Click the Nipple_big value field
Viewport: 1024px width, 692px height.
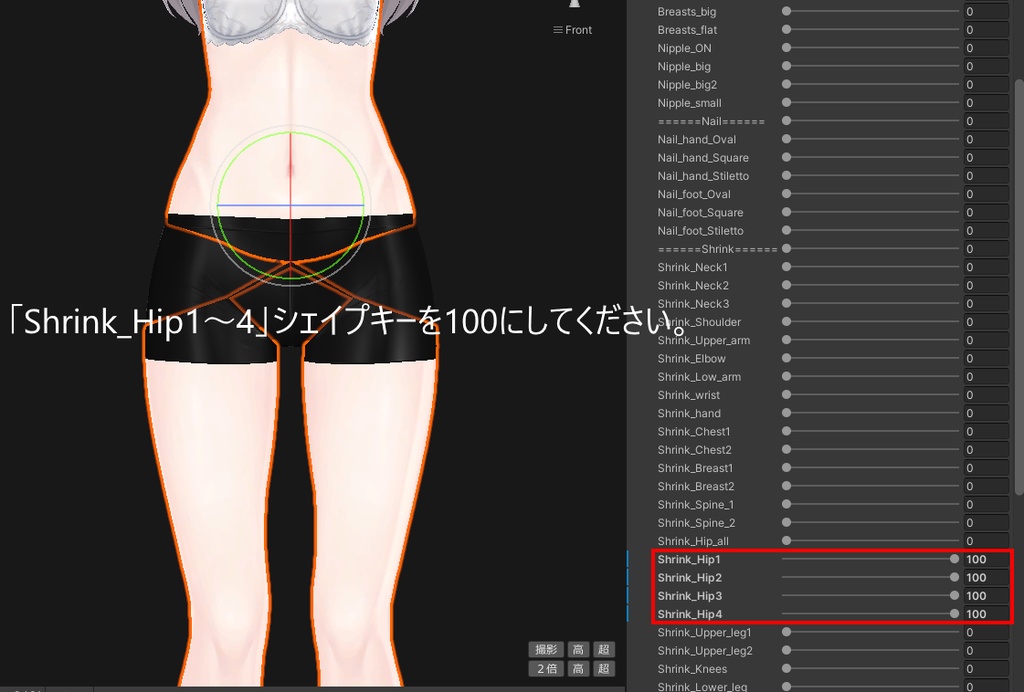click(986, 67)
